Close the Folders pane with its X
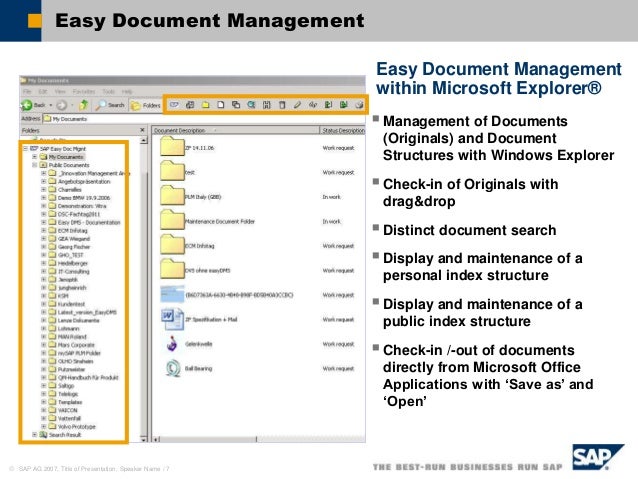The width and height of the screenshot is (638, 479). point(142,130)
